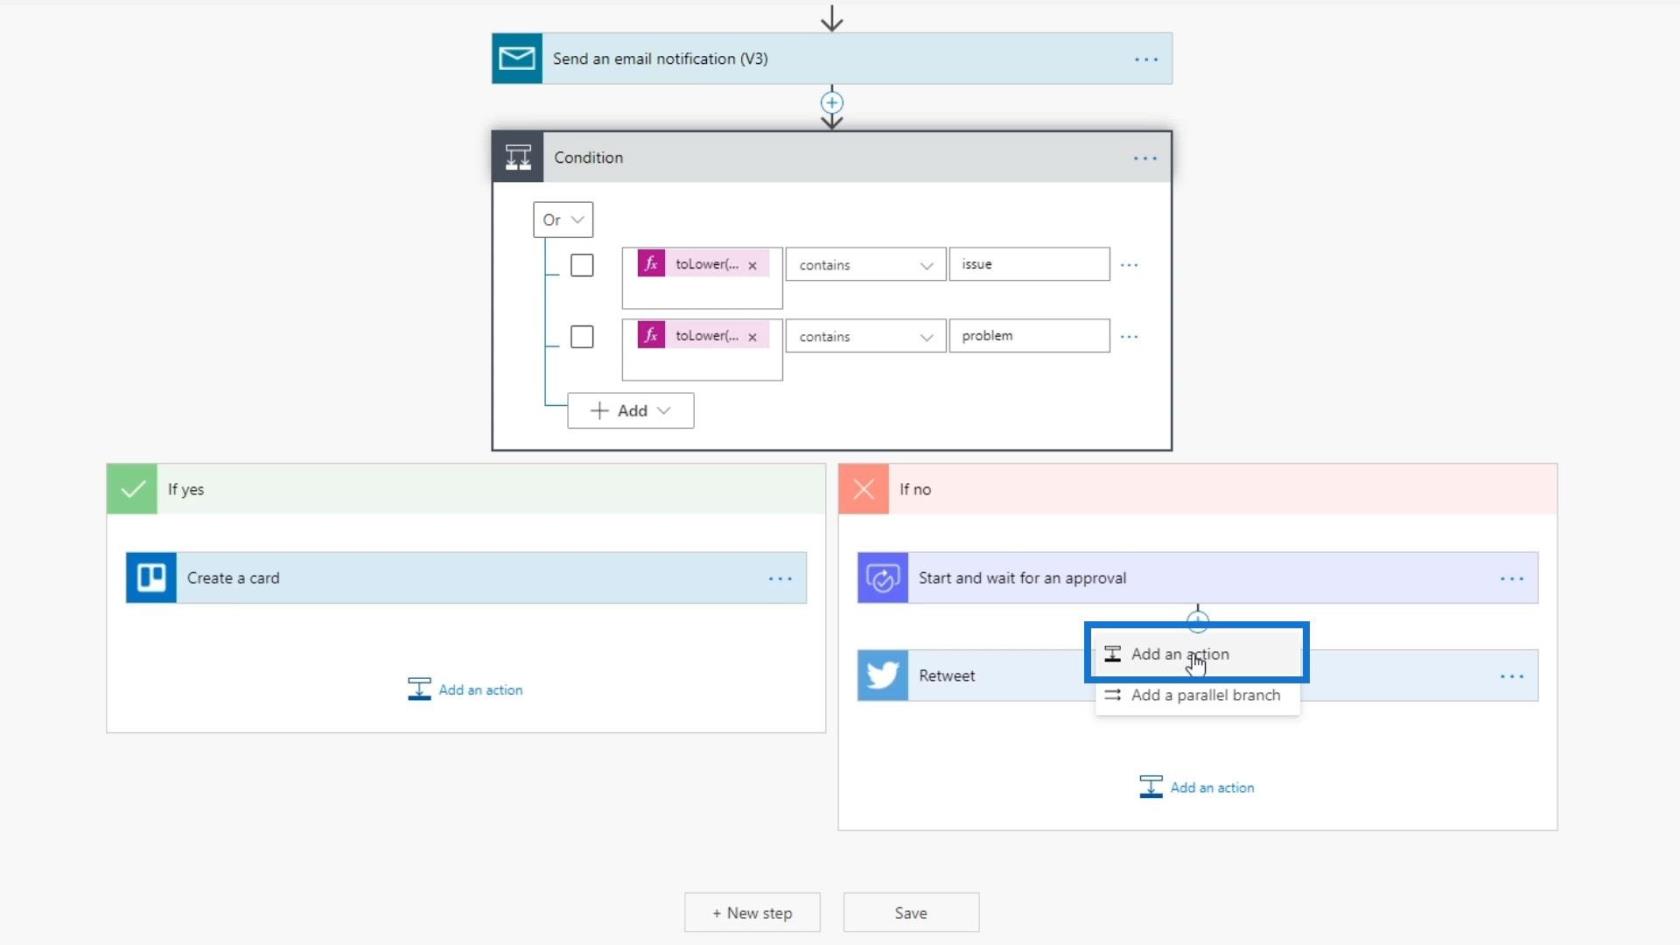The height and width of the screenshot is (945, 1680).
Task: Click the Send an email notification (V3) title
Action: coord(660,59)
